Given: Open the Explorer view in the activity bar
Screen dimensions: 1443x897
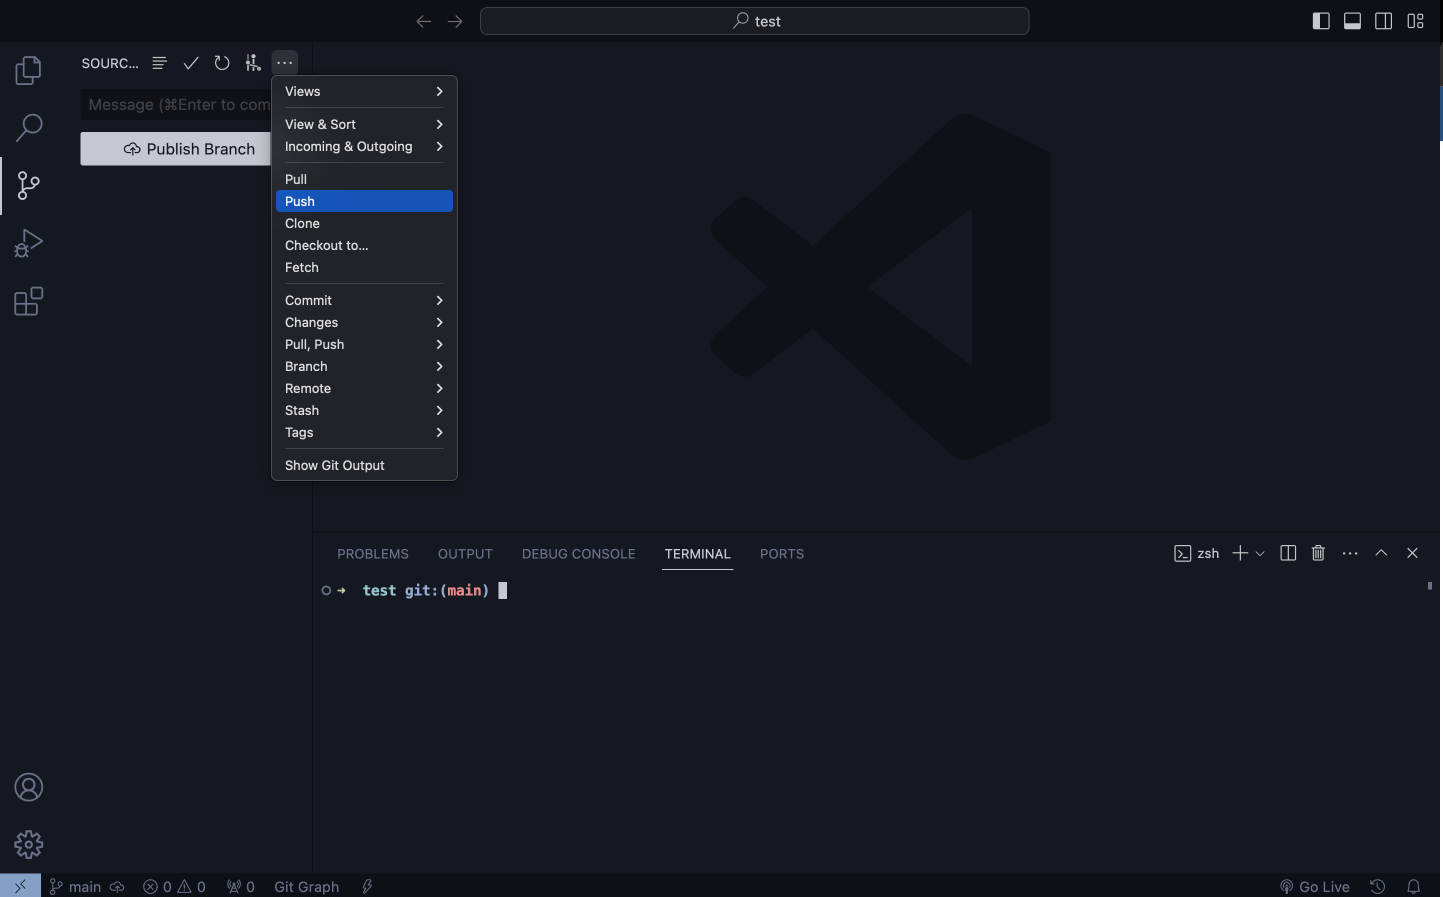Looking at the screenshot, I should pyautogui.click(x=28, y=70).
